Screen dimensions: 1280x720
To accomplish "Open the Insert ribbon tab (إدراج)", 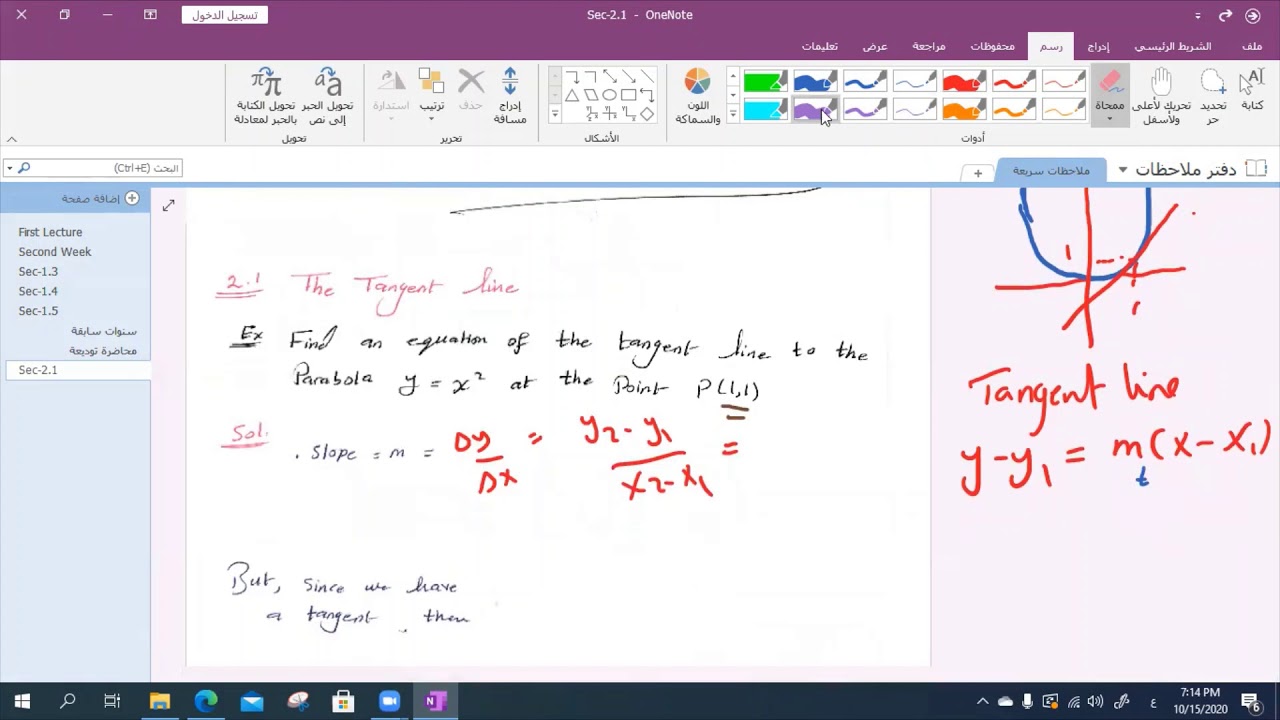I will click(1098, 46).
